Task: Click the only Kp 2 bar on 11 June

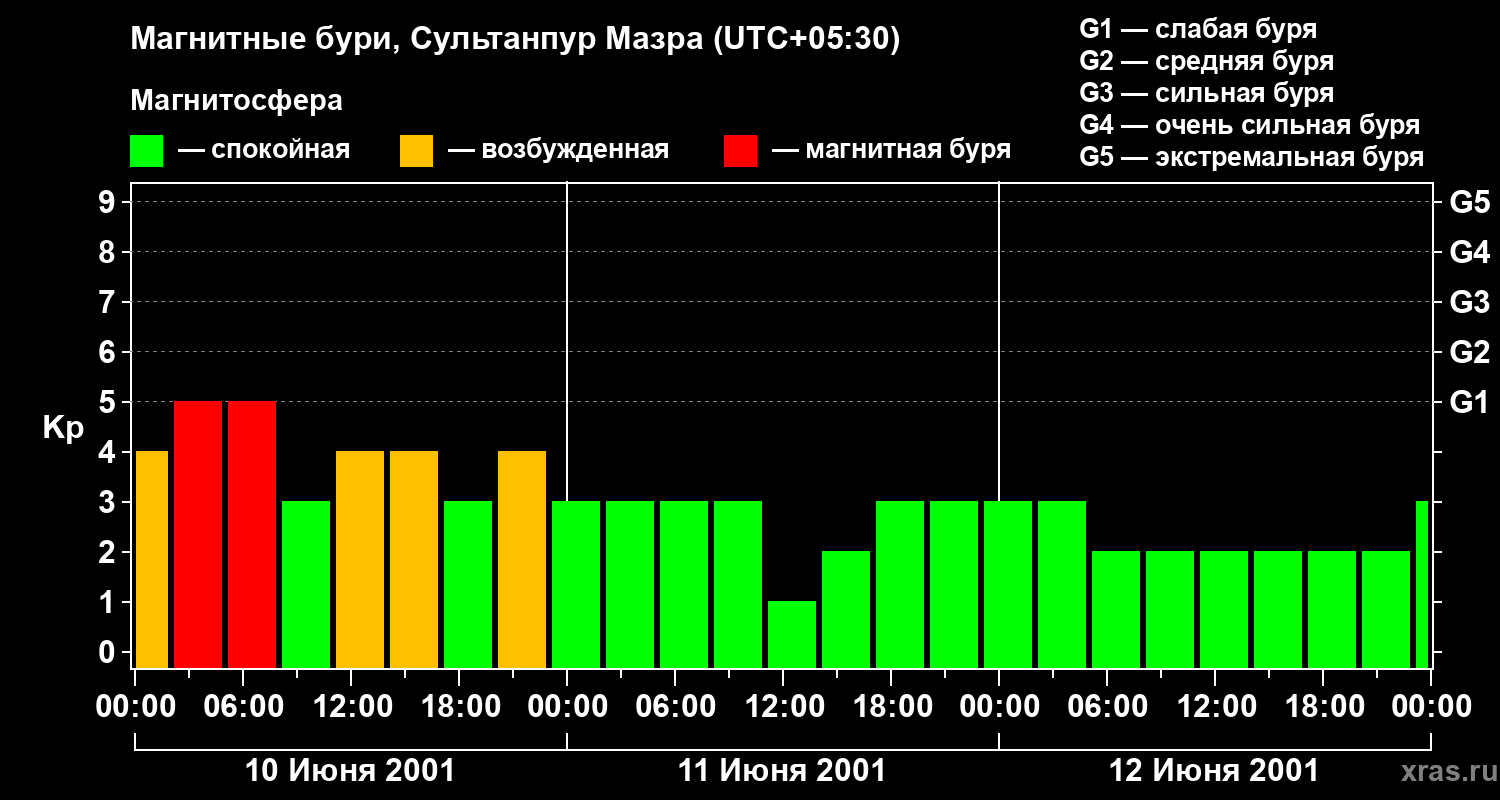Action: click(x=846, y=609)
